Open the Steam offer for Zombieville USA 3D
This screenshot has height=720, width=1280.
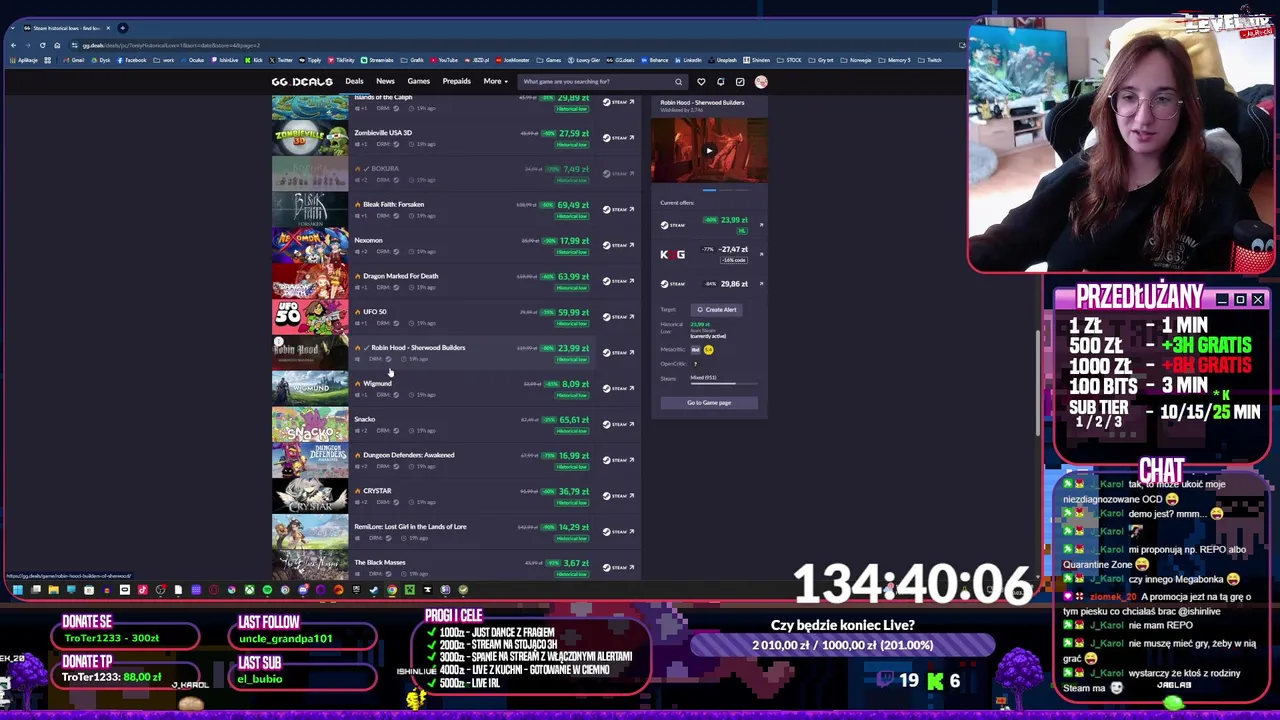[x=619, y=138]
